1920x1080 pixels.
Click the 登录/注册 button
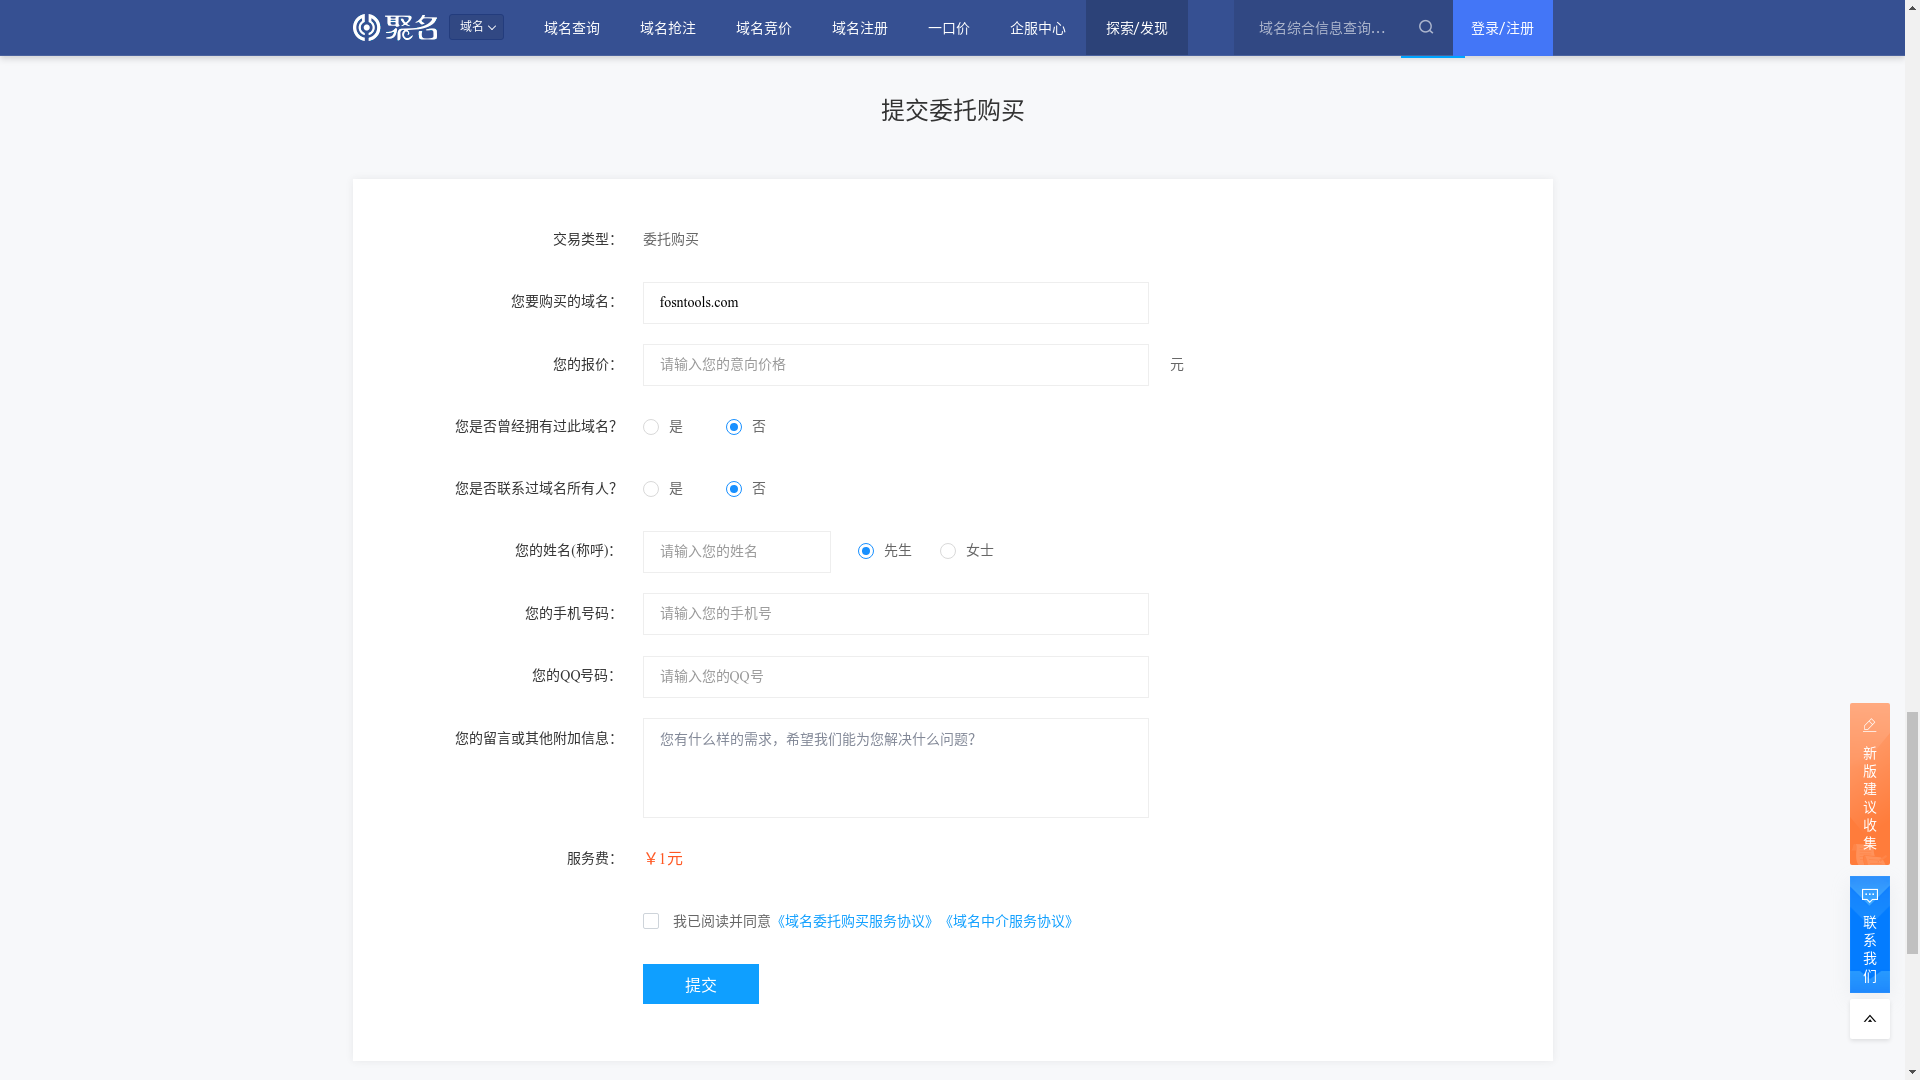[1502, 28]
